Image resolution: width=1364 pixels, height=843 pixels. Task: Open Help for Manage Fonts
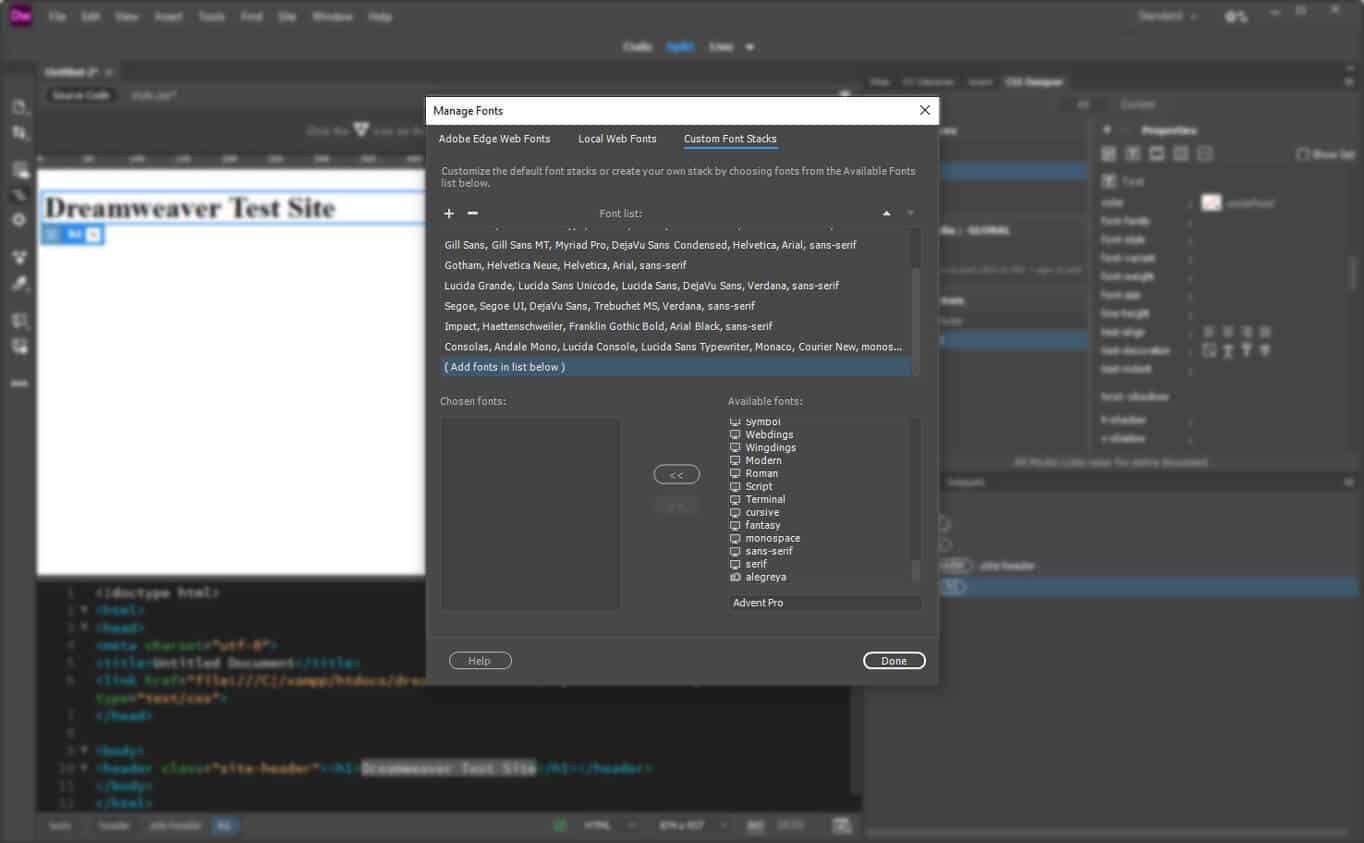480,661
